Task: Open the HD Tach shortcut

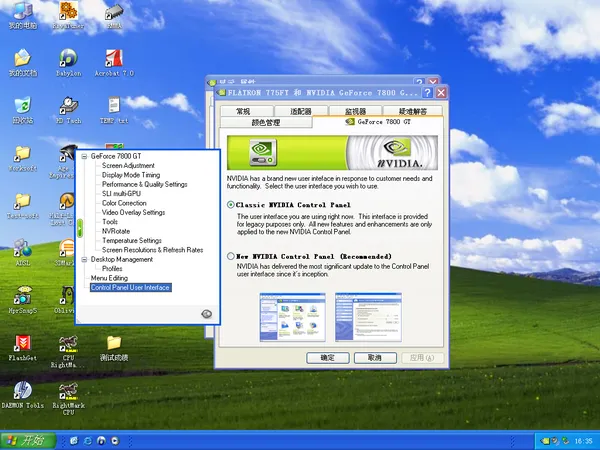Action: [68, 110]
